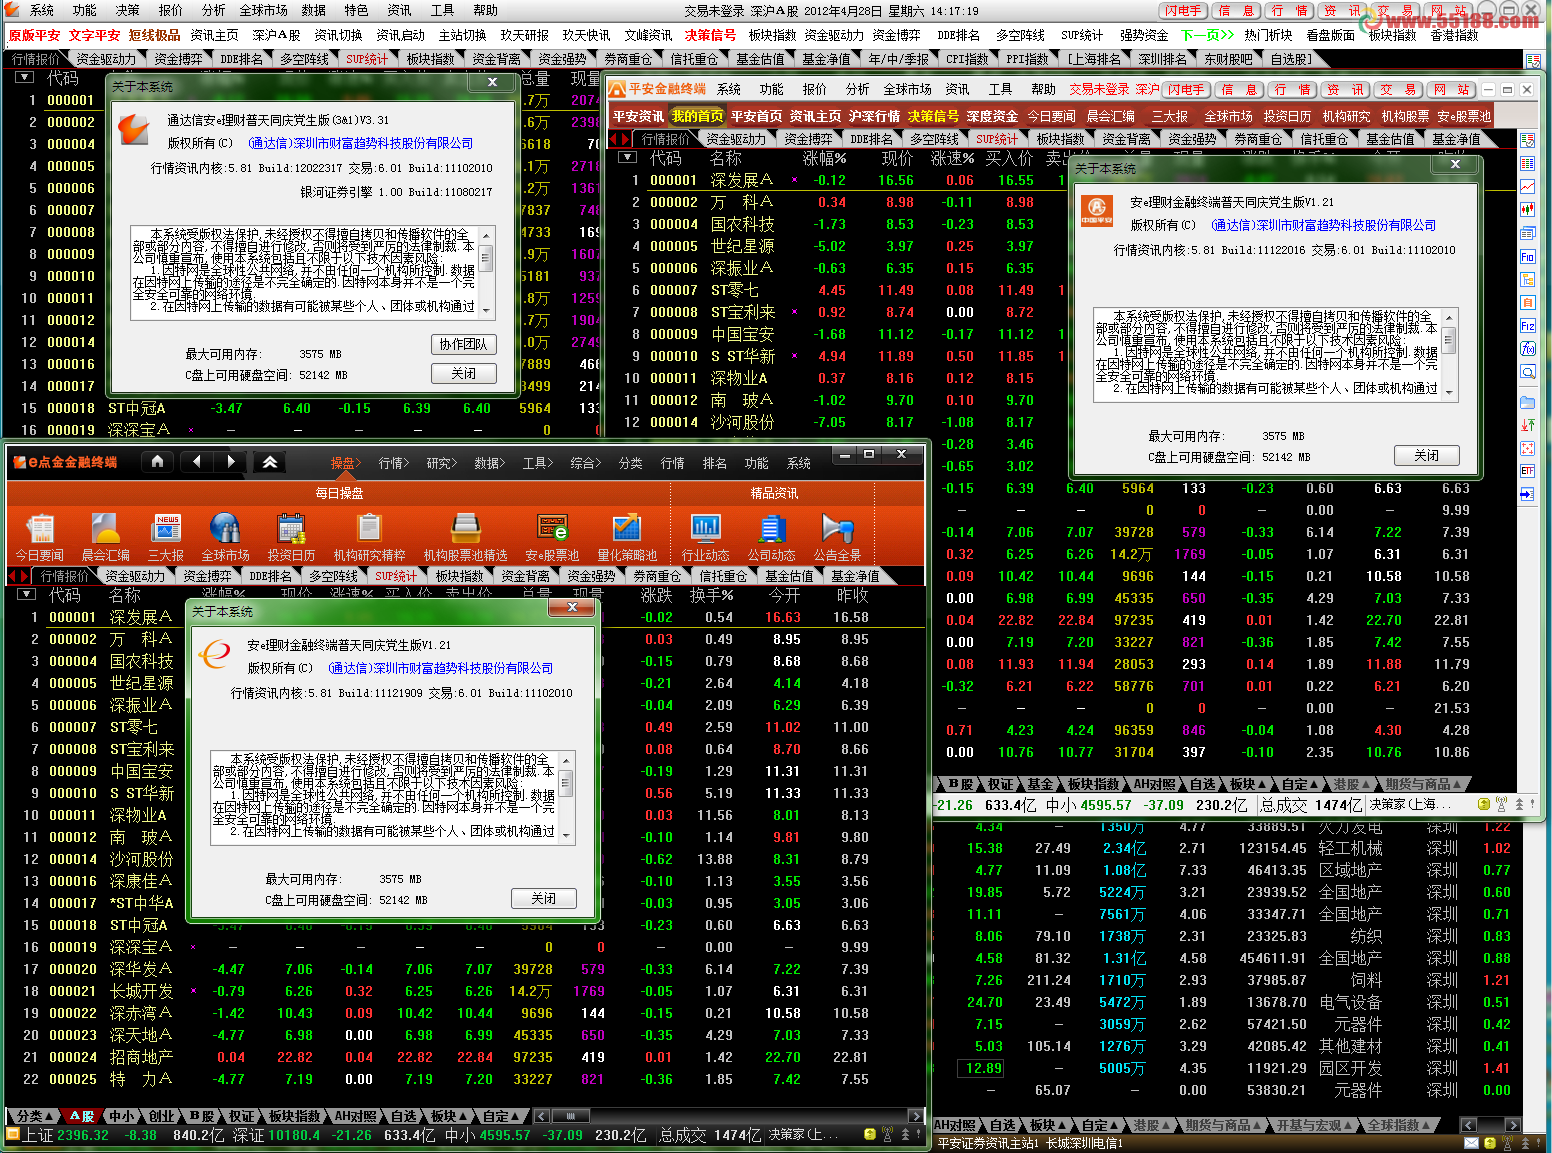Navigate back arrow in e点金 title bar
The width and height of the screenshot is (1552, 1153).
click(196, 462)
